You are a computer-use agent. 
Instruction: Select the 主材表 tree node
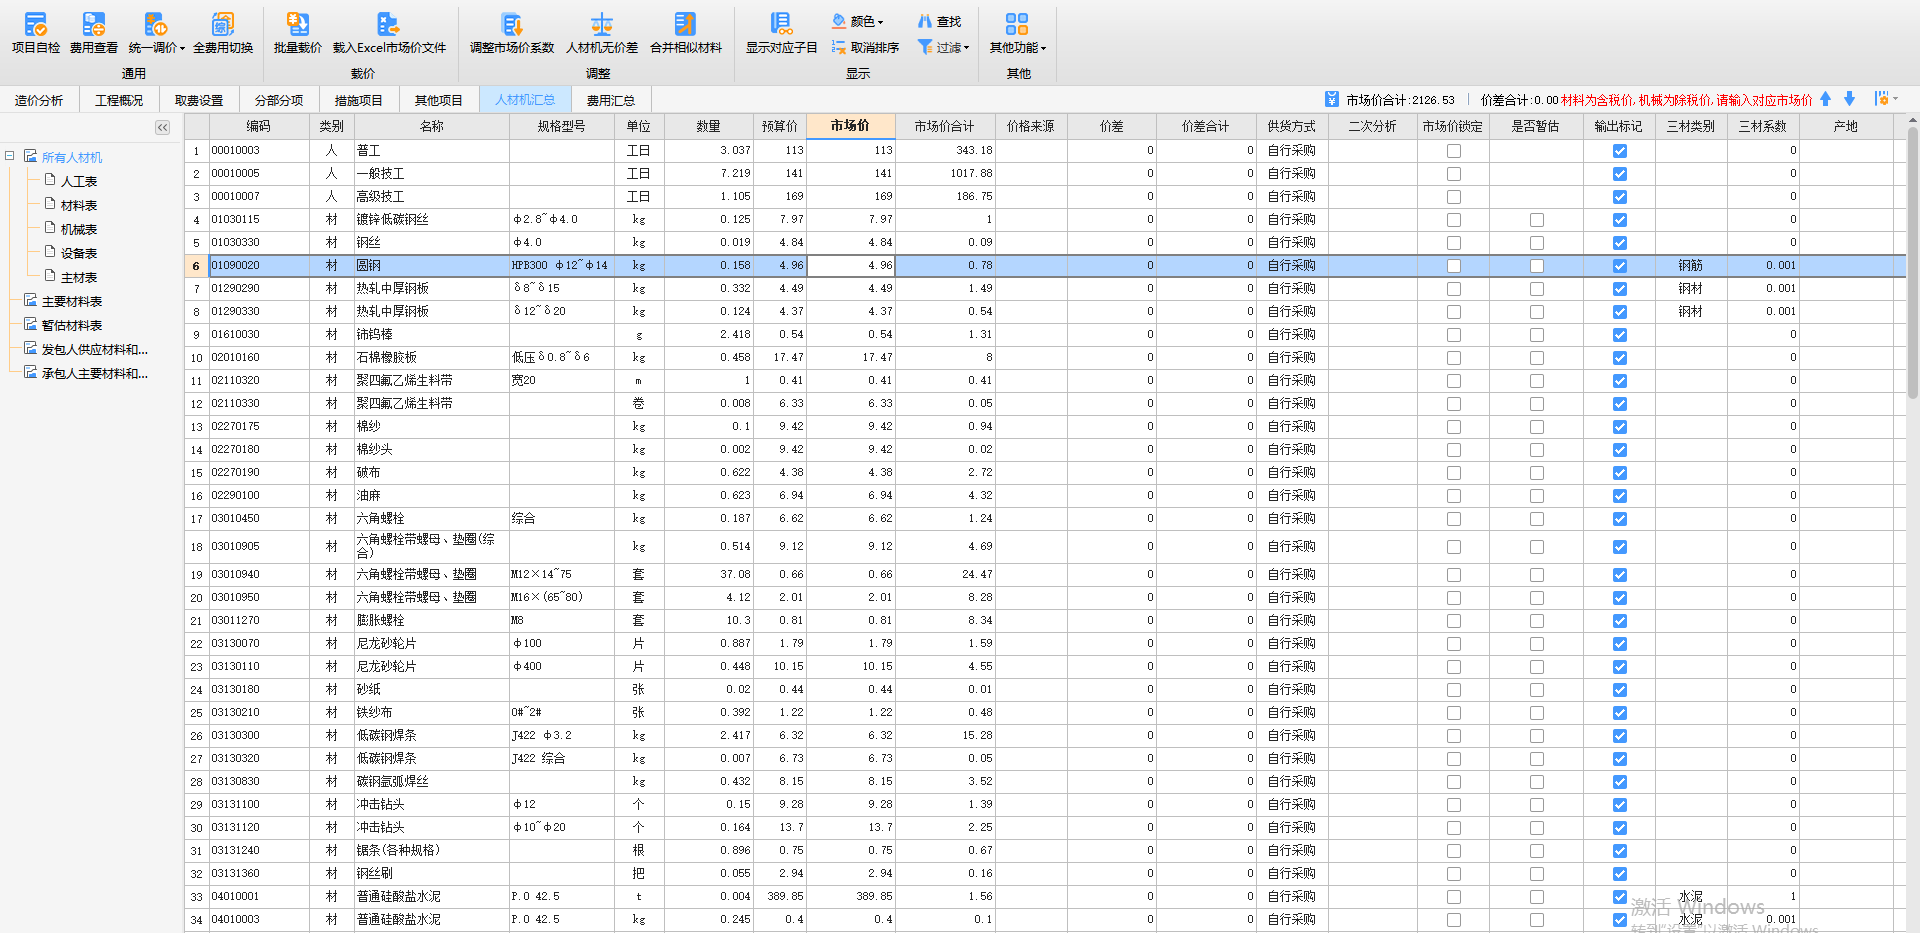[79, 277]
